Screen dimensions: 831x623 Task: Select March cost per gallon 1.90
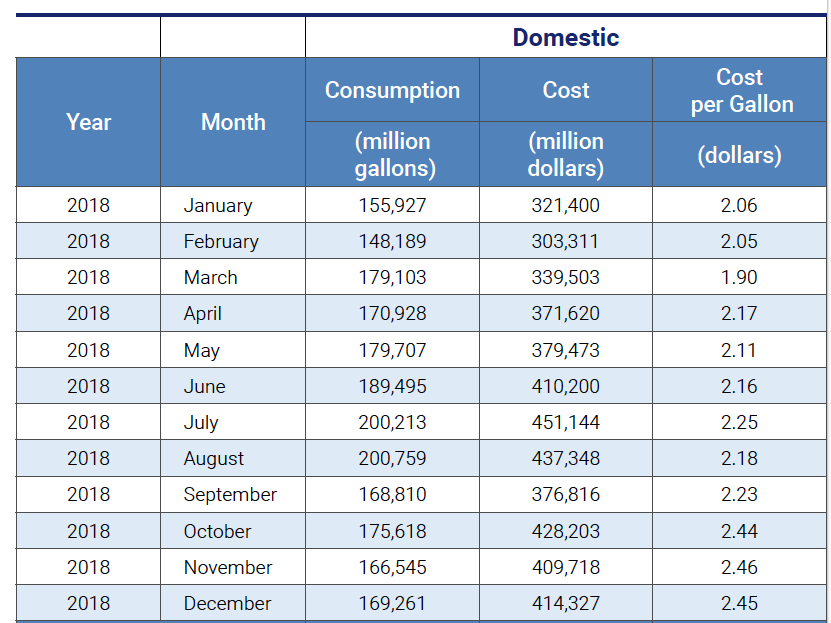point(739,277)
